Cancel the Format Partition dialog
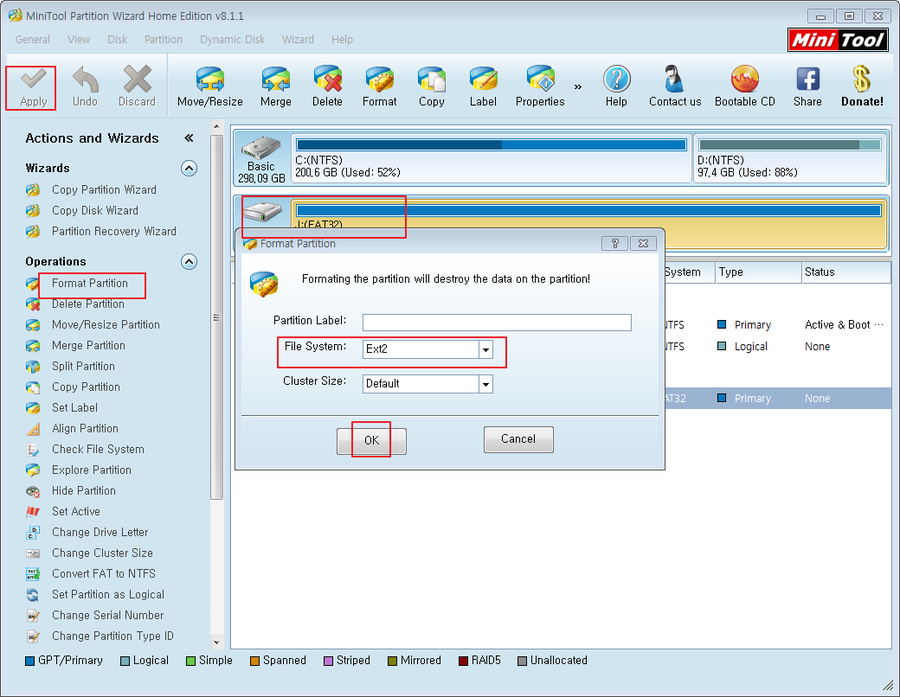Viewport: 900px width, 697px height. (518, 439)
